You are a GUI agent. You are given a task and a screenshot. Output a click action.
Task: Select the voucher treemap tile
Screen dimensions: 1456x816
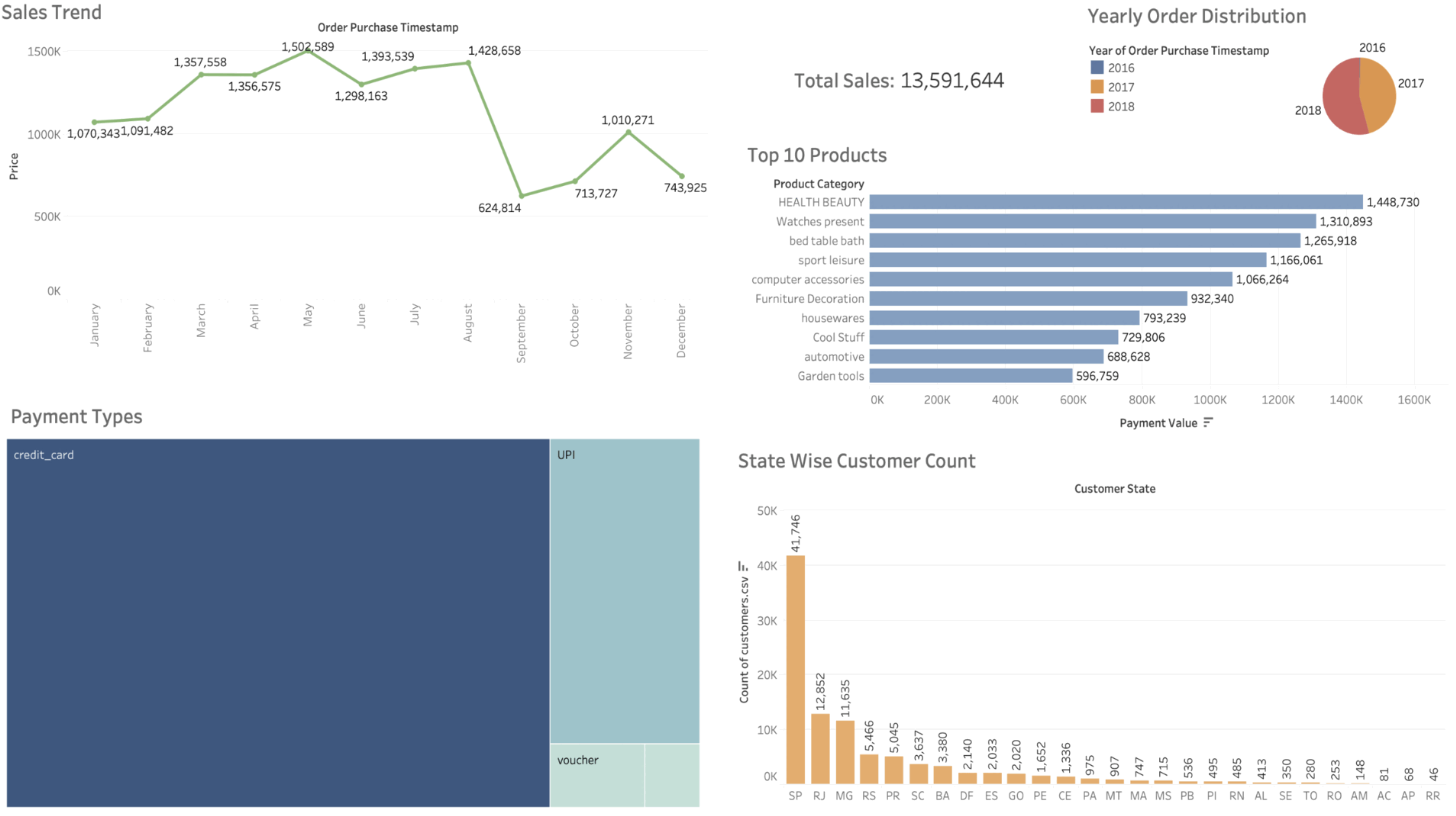[x=596, y=775]
